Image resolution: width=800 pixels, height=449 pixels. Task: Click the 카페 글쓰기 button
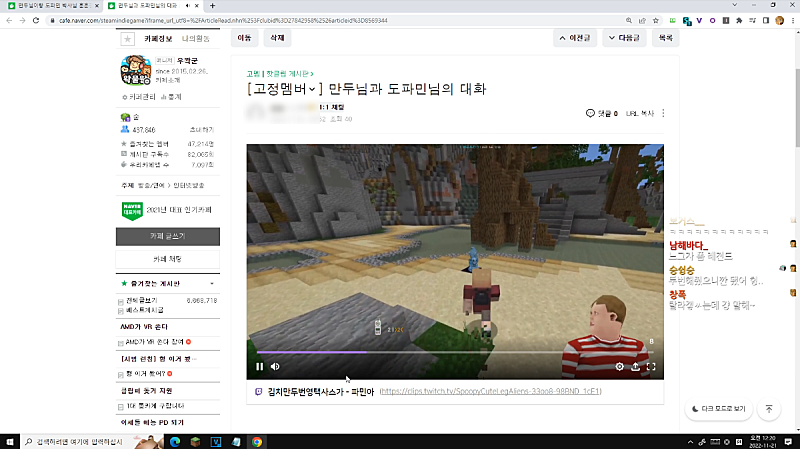tap(167, 236)
